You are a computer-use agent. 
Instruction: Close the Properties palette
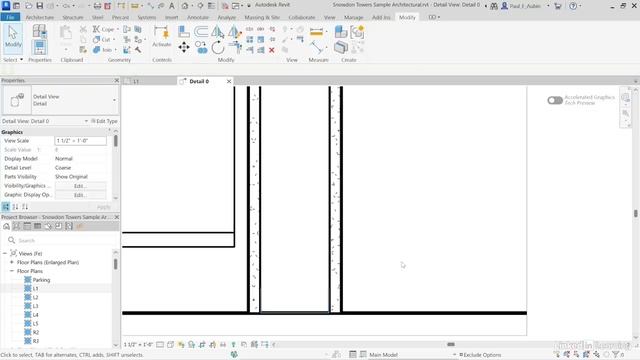116,80
